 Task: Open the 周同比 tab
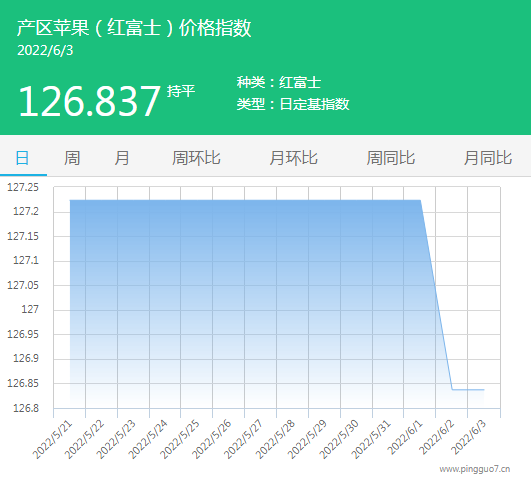[390, 158]
